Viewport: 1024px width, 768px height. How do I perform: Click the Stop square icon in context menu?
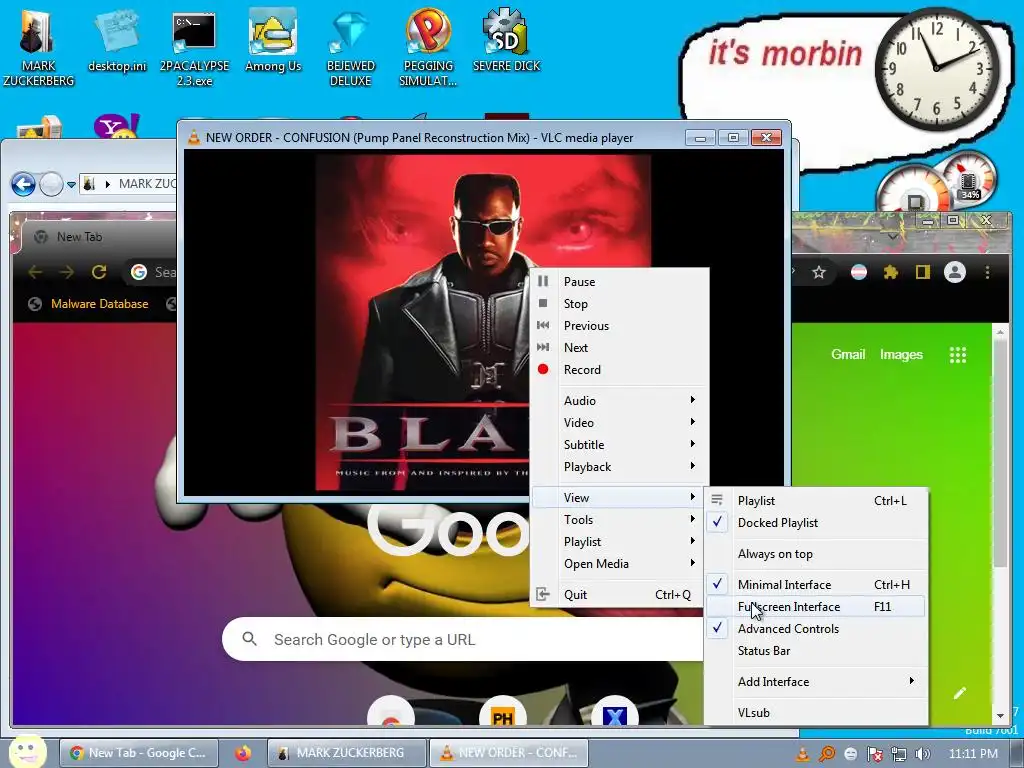point(543,303)
